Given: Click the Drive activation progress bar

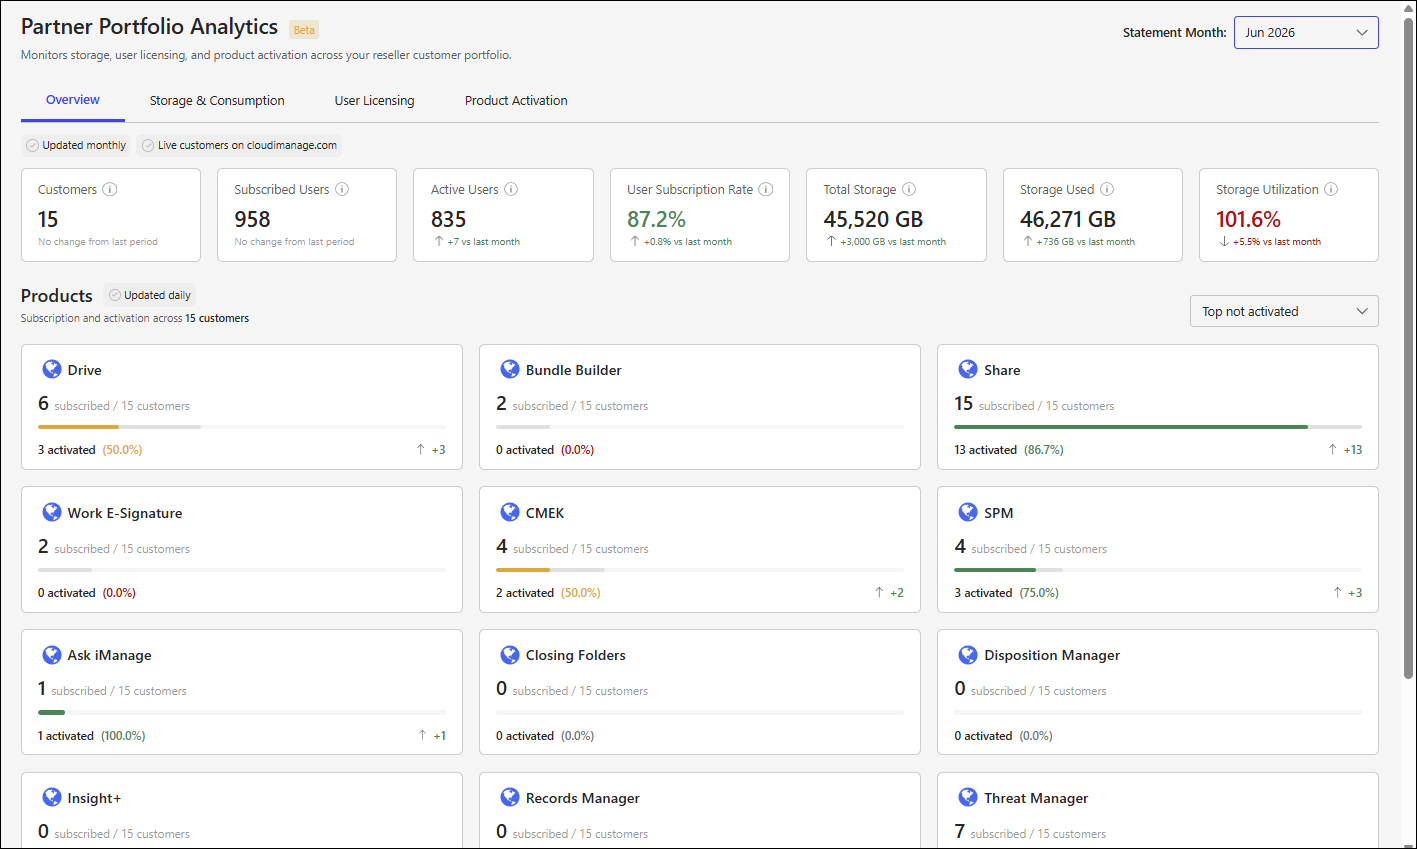Looking at the screenshot, I should pyautogui.click(x=242, y=427).
